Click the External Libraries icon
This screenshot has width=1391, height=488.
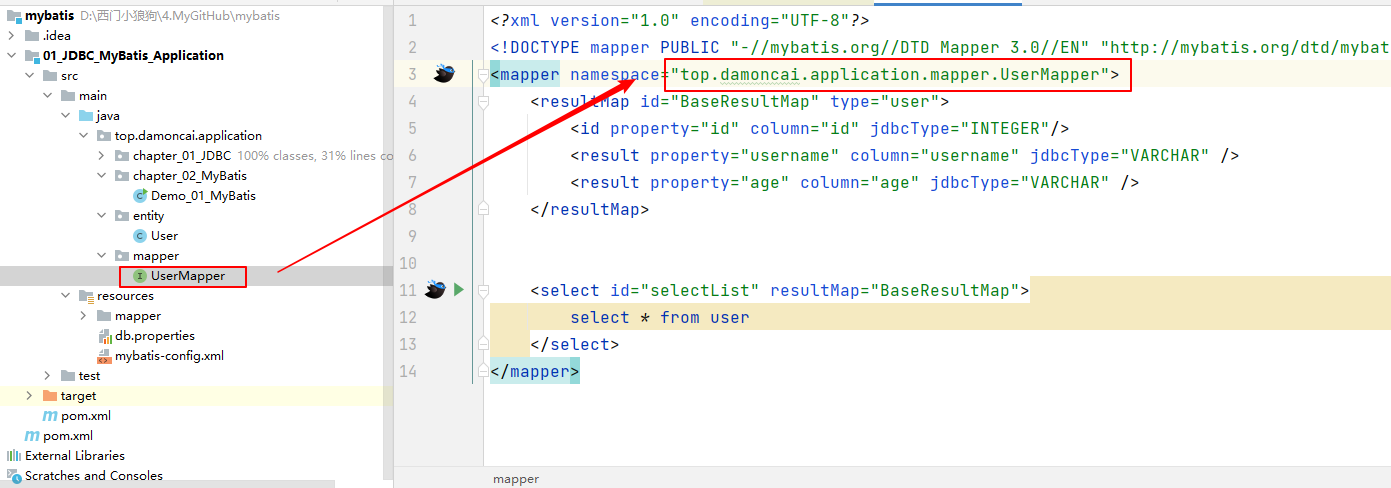(x=13, y=456)
